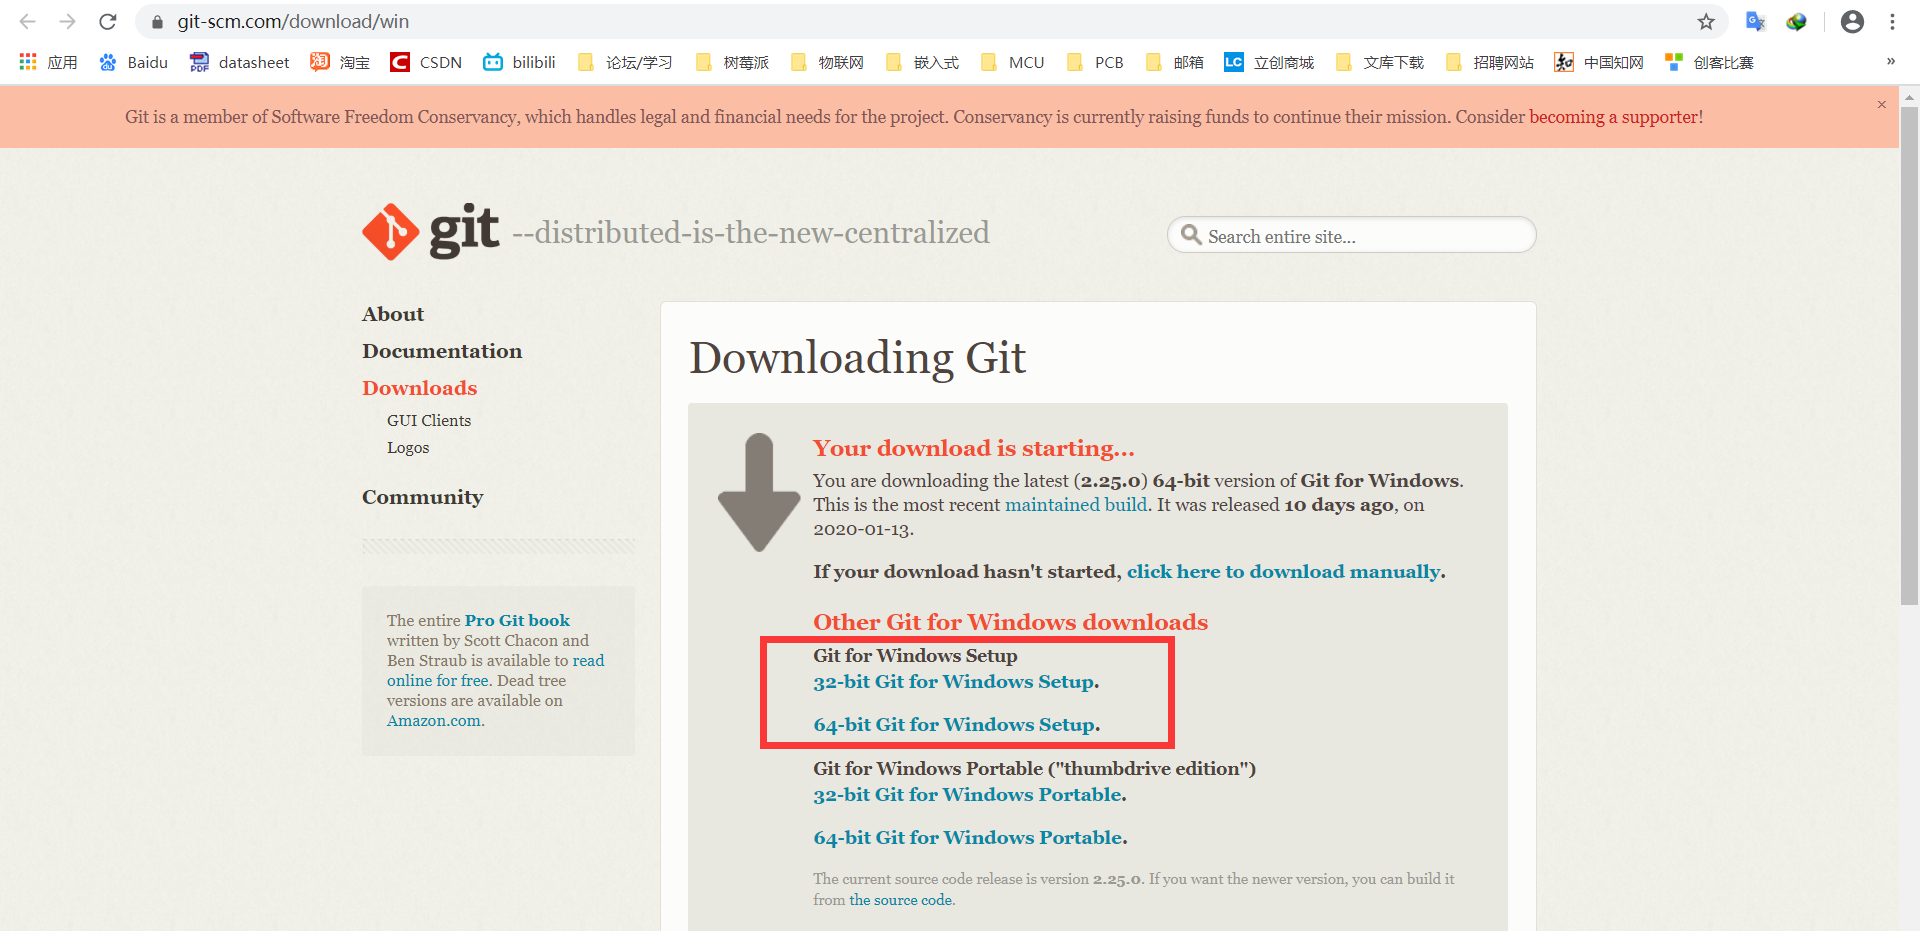Go to the About section
Image resolution: width=1920 pixels, height=931 pixels.
pos(393,314)
